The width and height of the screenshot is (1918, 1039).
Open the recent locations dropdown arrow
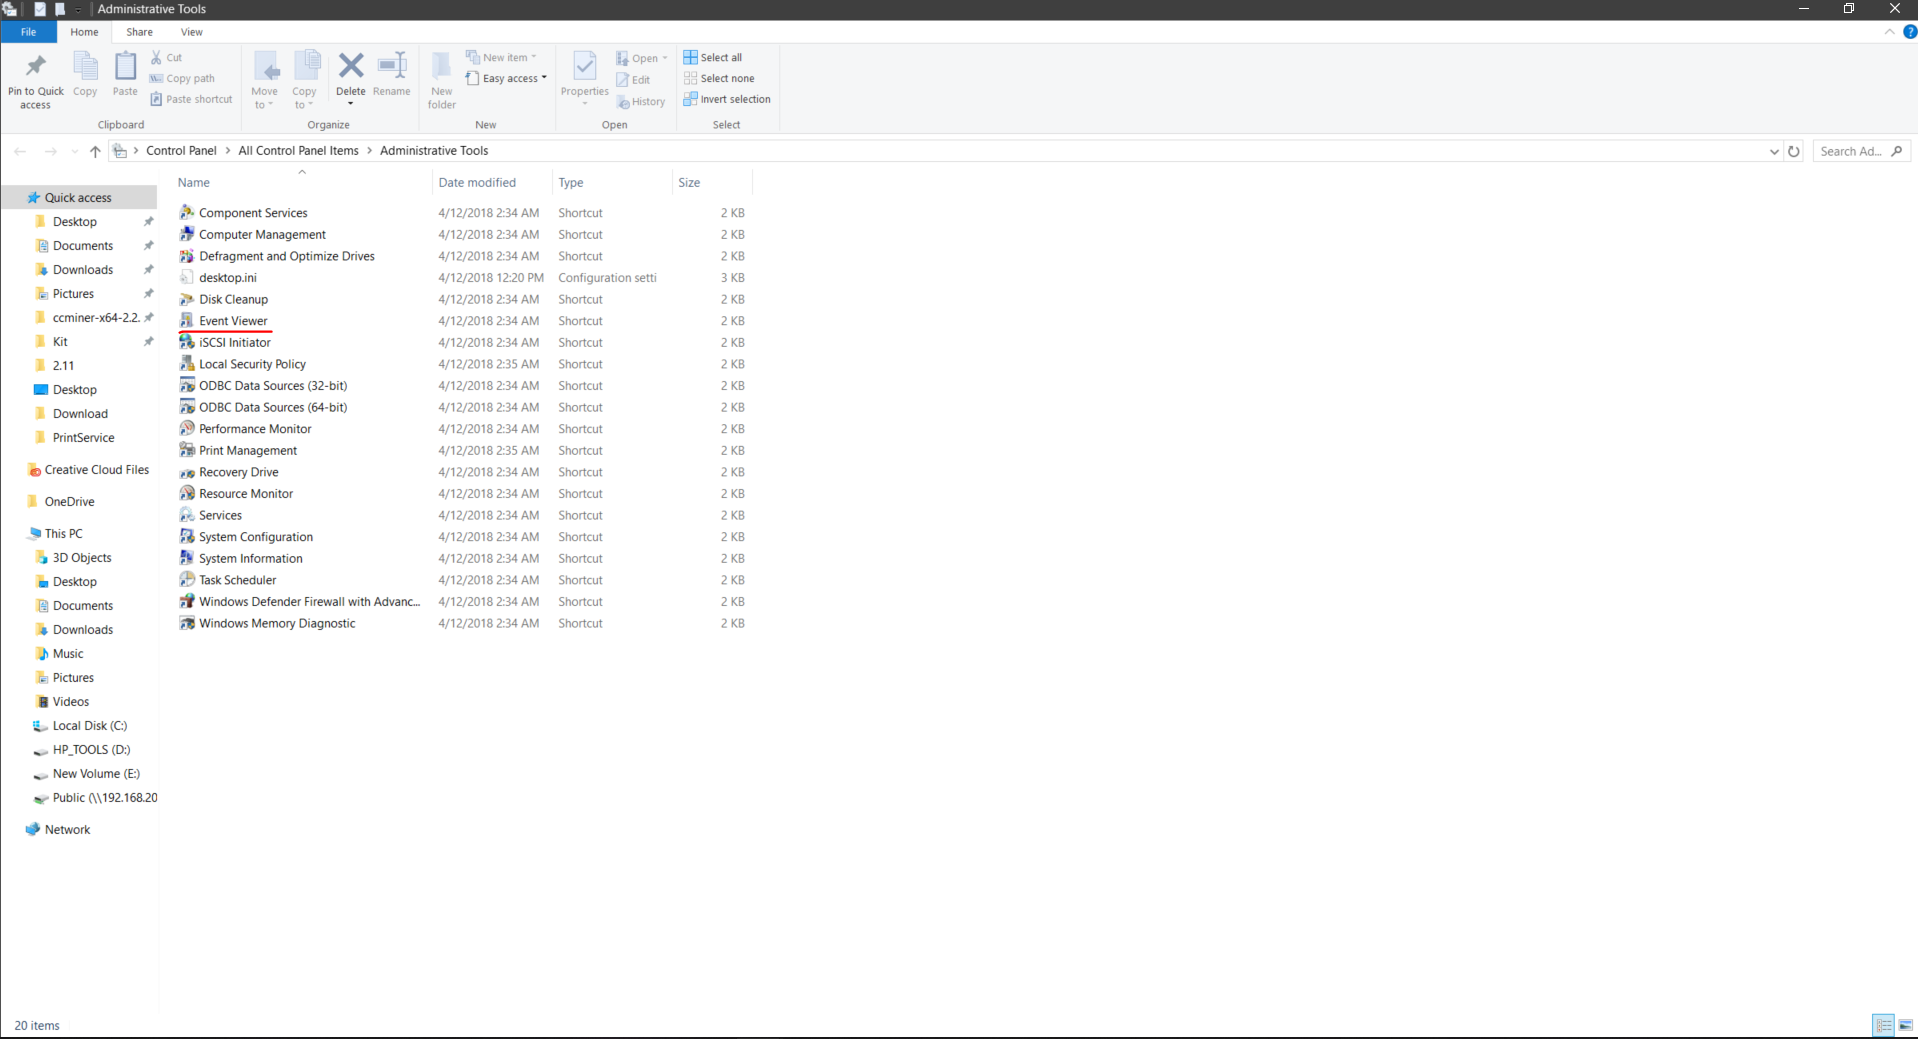click(x=74, y=151)
